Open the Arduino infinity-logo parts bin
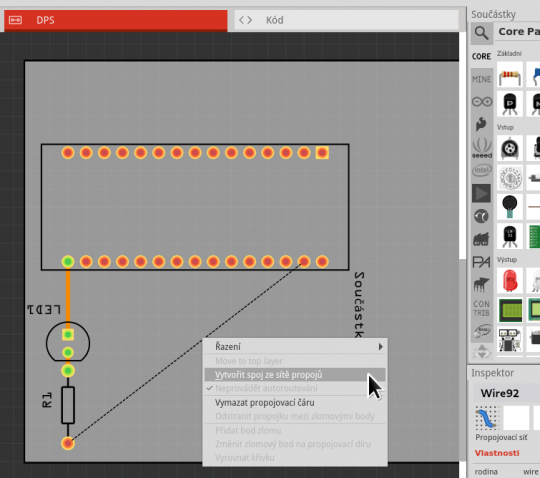 (x=482, y=102)
